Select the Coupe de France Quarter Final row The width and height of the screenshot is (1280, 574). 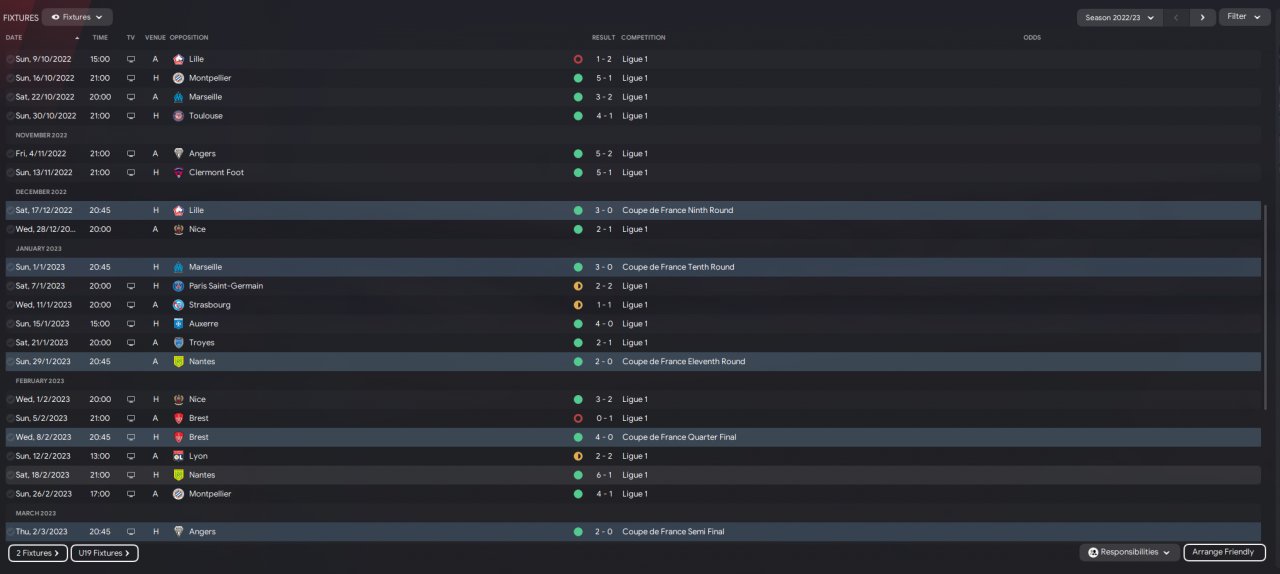[678, 437]
